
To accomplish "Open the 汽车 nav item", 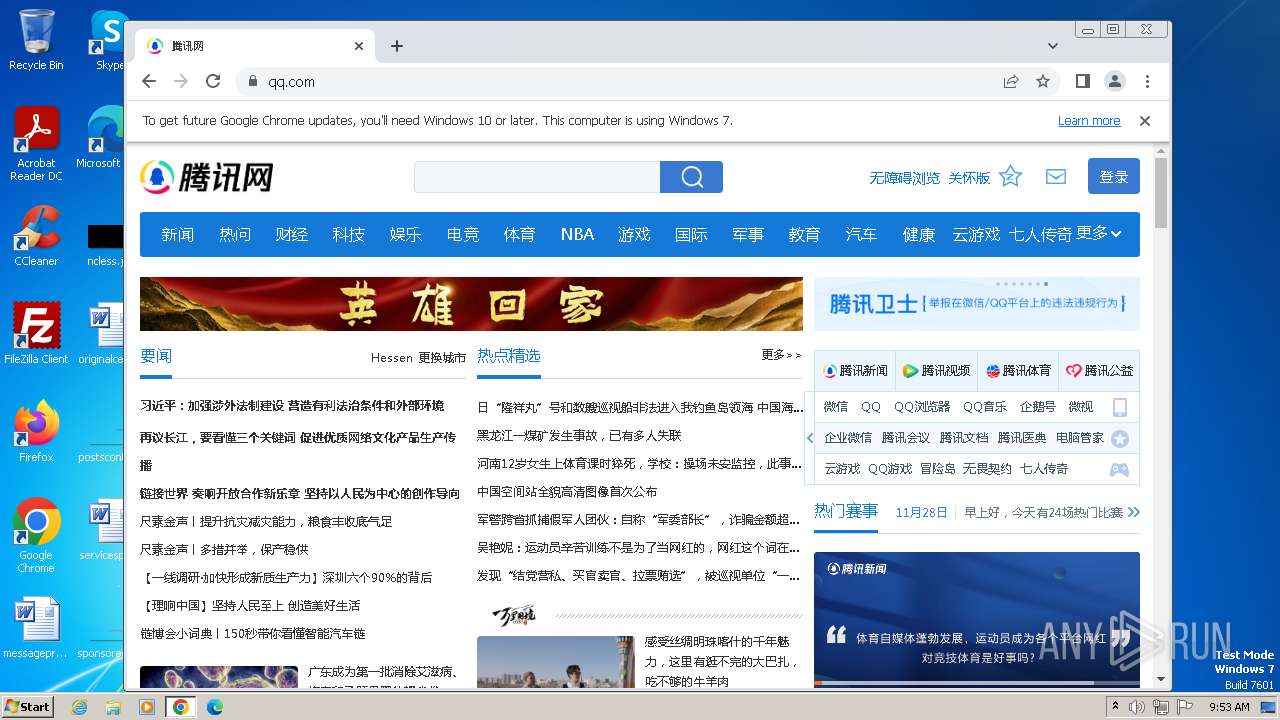I will [x=861, y=234].
